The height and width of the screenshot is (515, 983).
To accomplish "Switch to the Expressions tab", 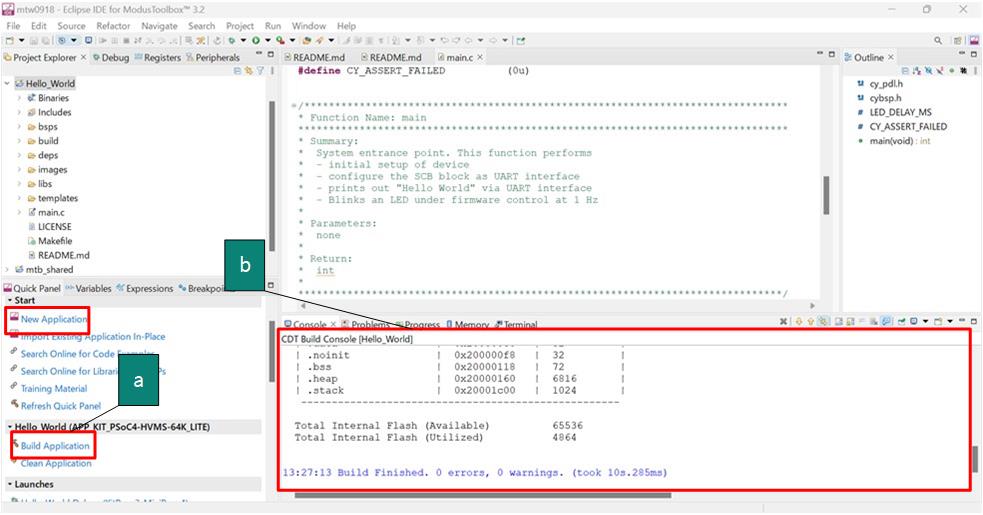I will click(x=144, y=289).
